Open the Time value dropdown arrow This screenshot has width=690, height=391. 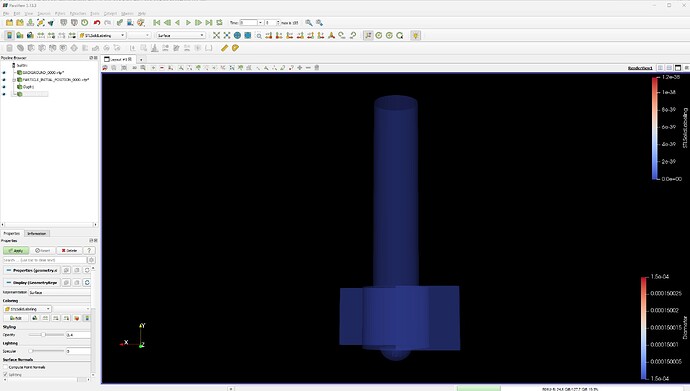point(261,23)
